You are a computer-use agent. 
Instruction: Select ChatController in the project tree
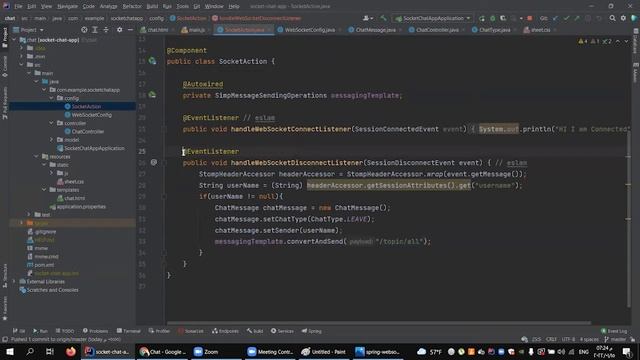coord(87,131)
